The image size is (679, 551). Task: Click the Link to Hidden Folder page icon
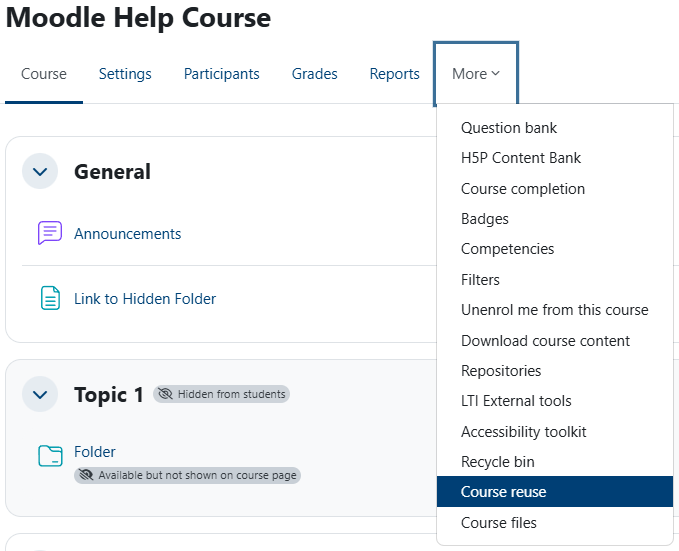pyautogui.click(x=50, y=298)
